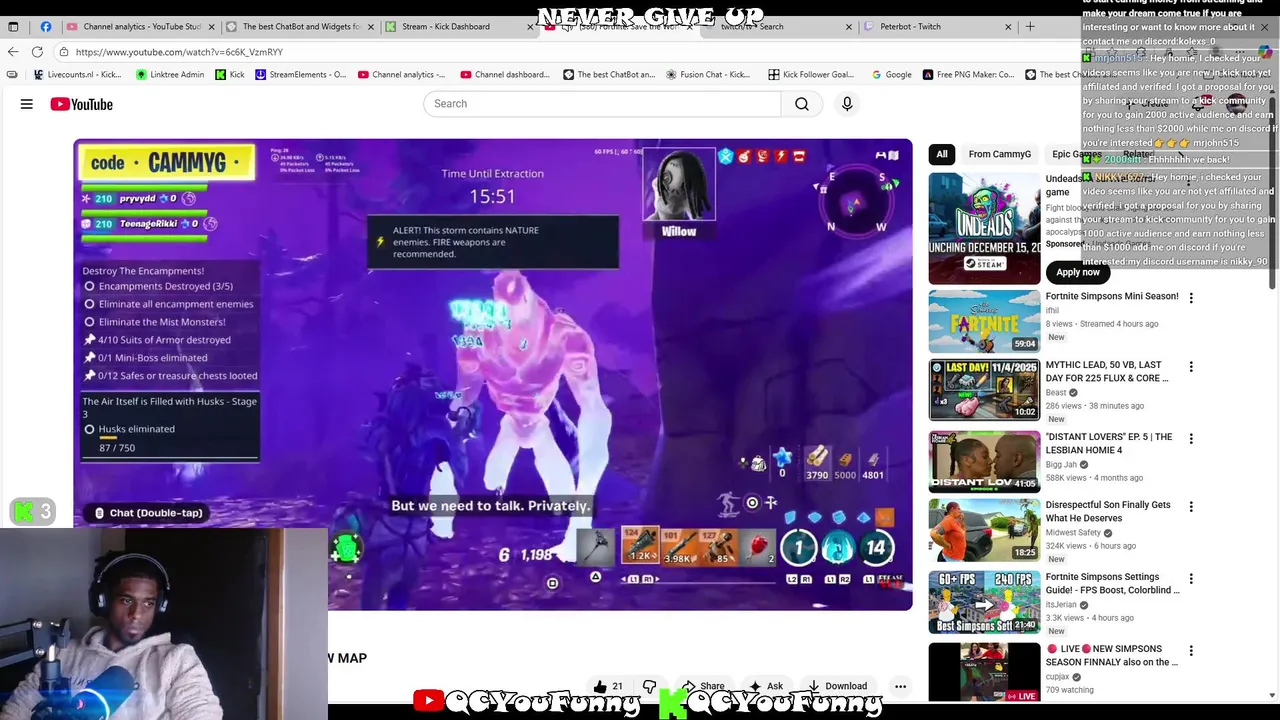Open Linktree Admin bookmark

pyautogui.click(x=169, y=75)
